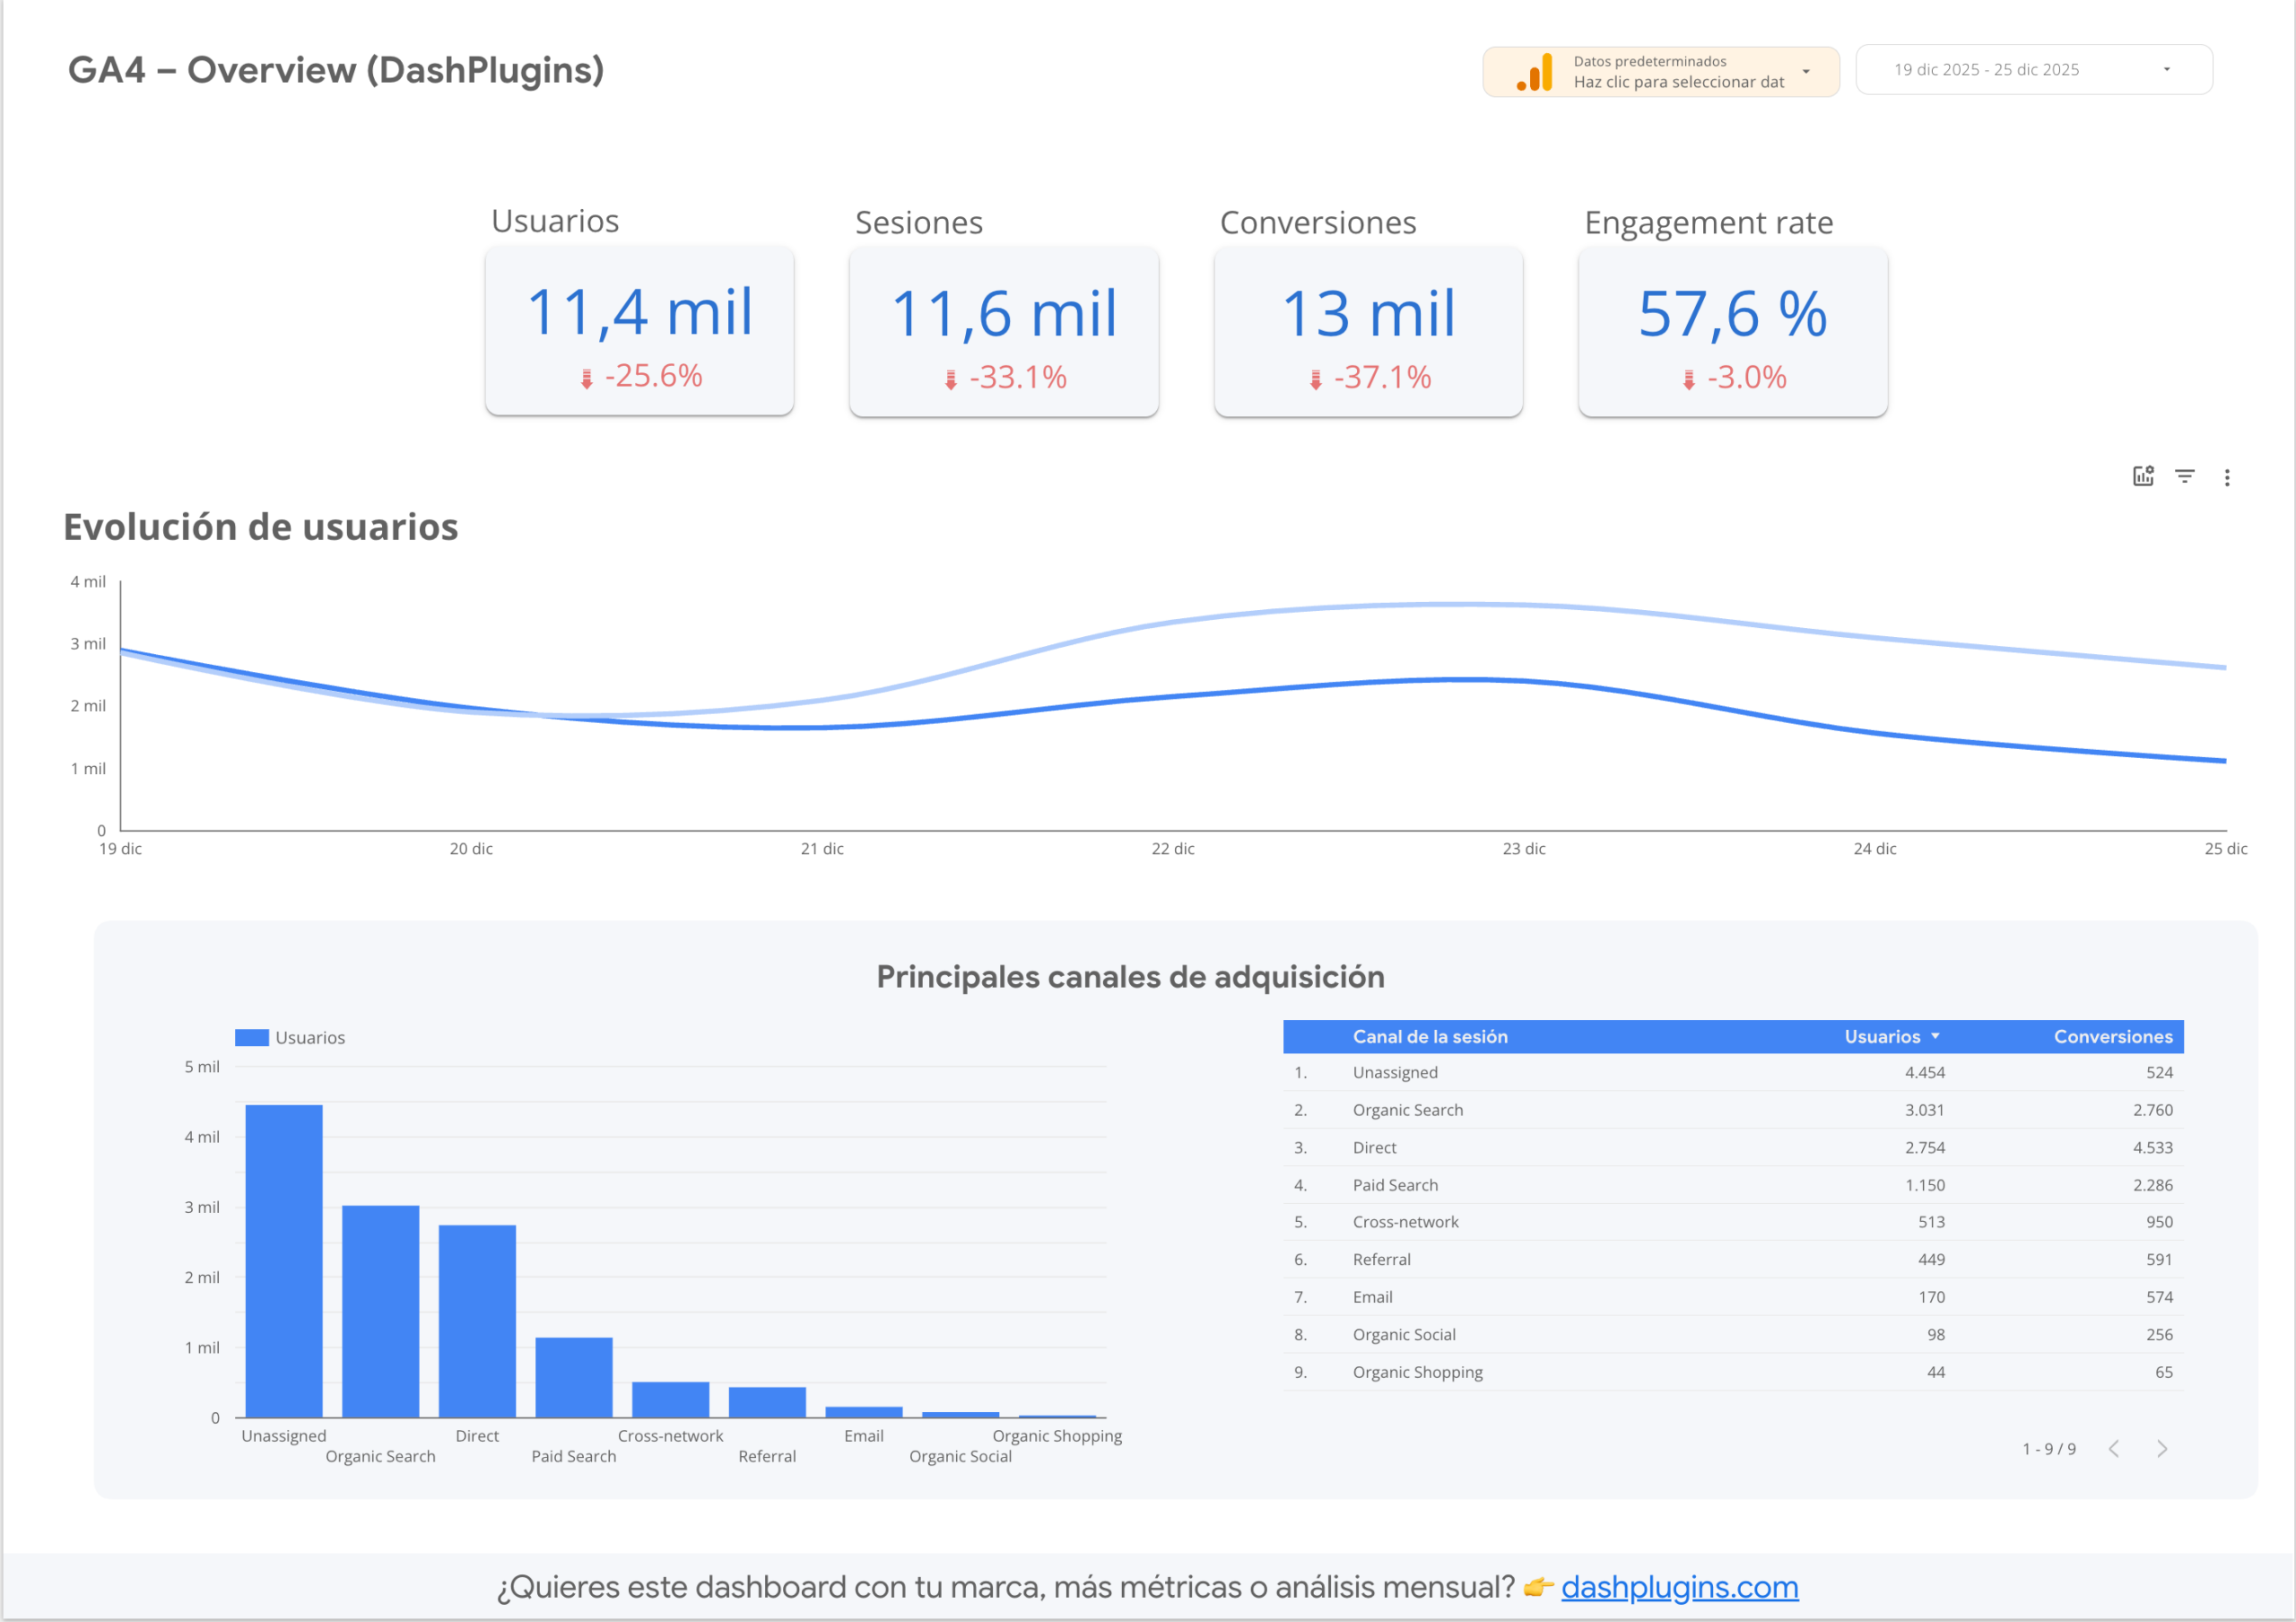Click the red down arrow next to -25.6%
Screen dimensions: 2296x1622
click(587, 378)
